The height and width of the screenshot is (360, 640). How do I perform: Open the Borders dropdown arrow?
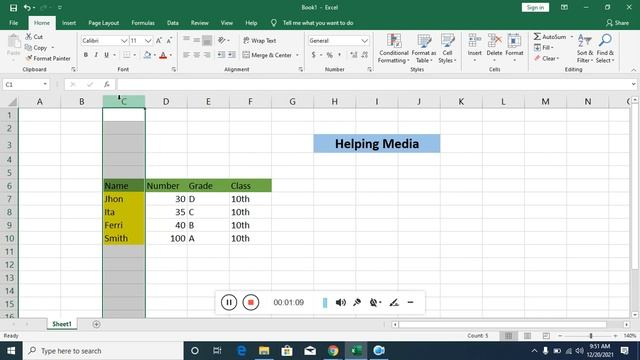tap(134, 55)
